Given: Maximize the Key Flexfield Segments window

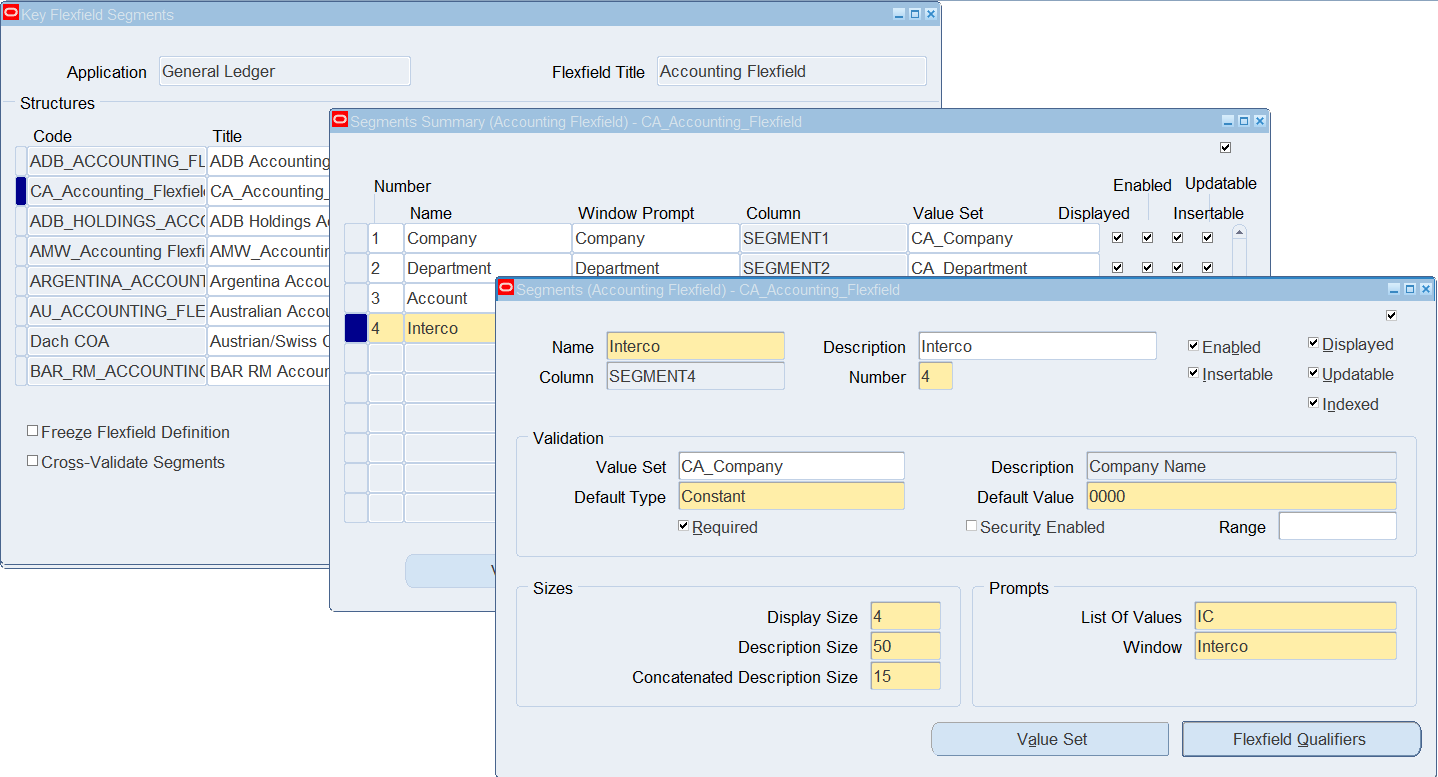Looking at the screenshot, I should pyautogui.click(x=915, y=15).
